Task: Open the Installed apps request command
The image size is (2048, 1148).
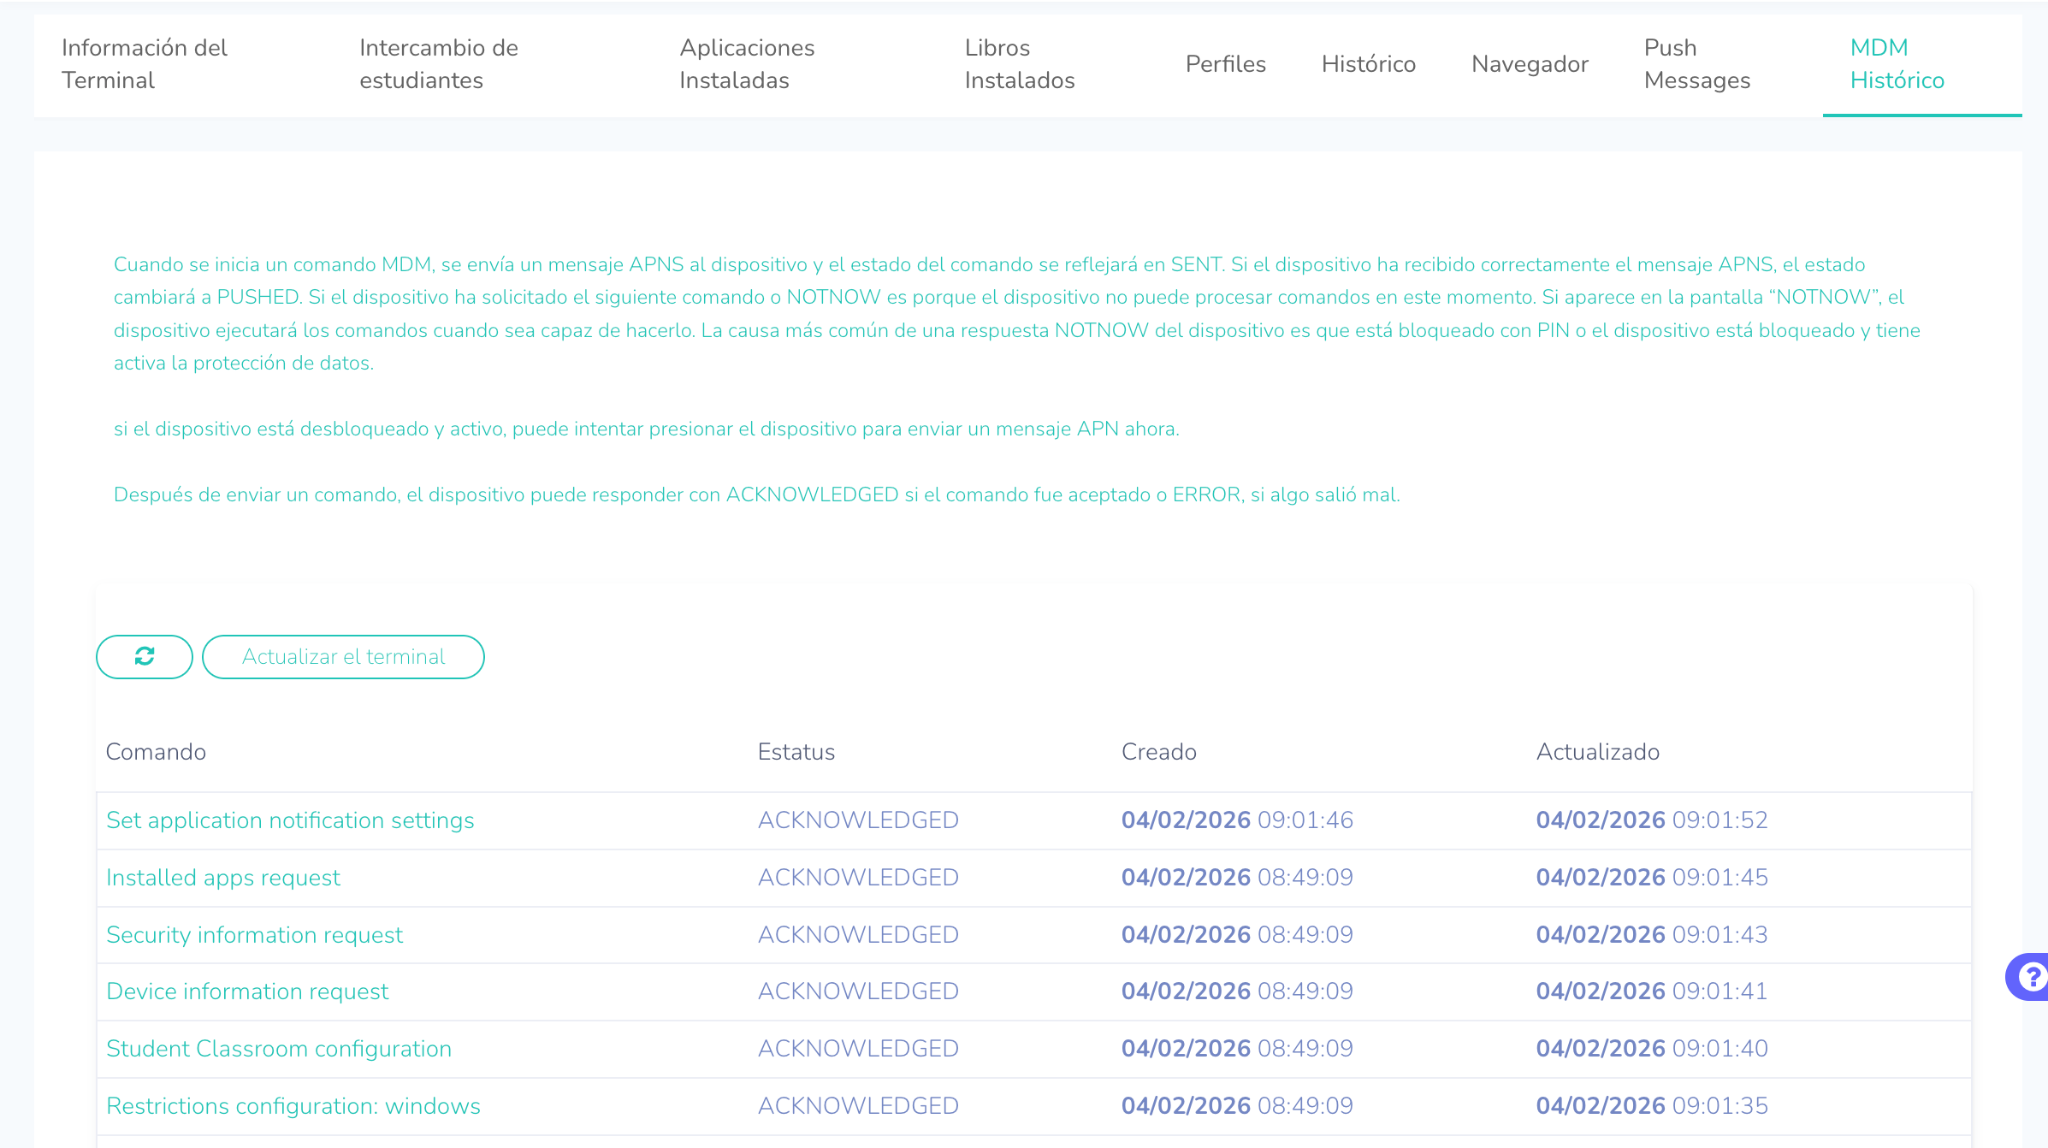Action: (x=223, y=877)
